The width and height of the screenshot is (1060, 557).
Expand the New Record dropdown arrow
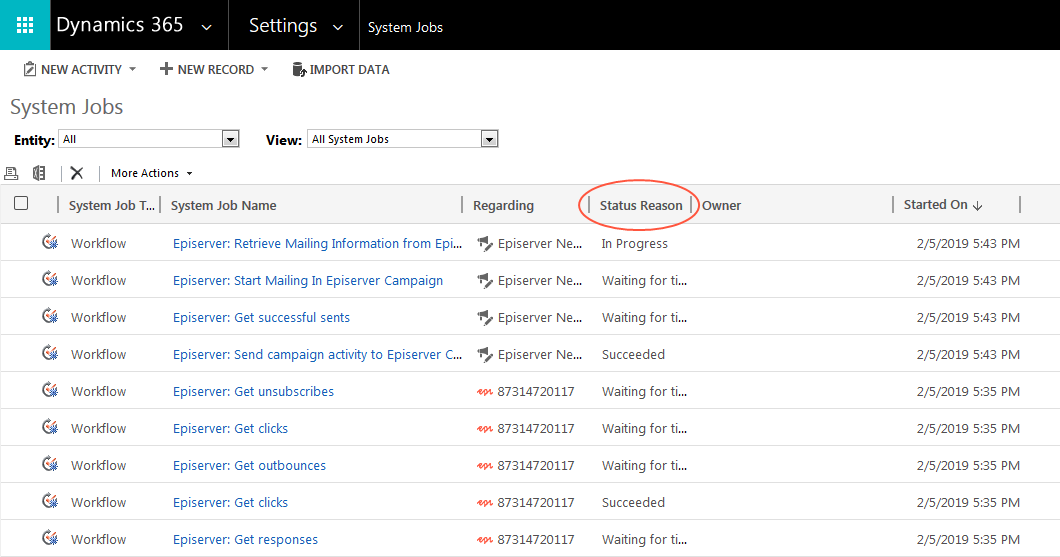[264, 69]
